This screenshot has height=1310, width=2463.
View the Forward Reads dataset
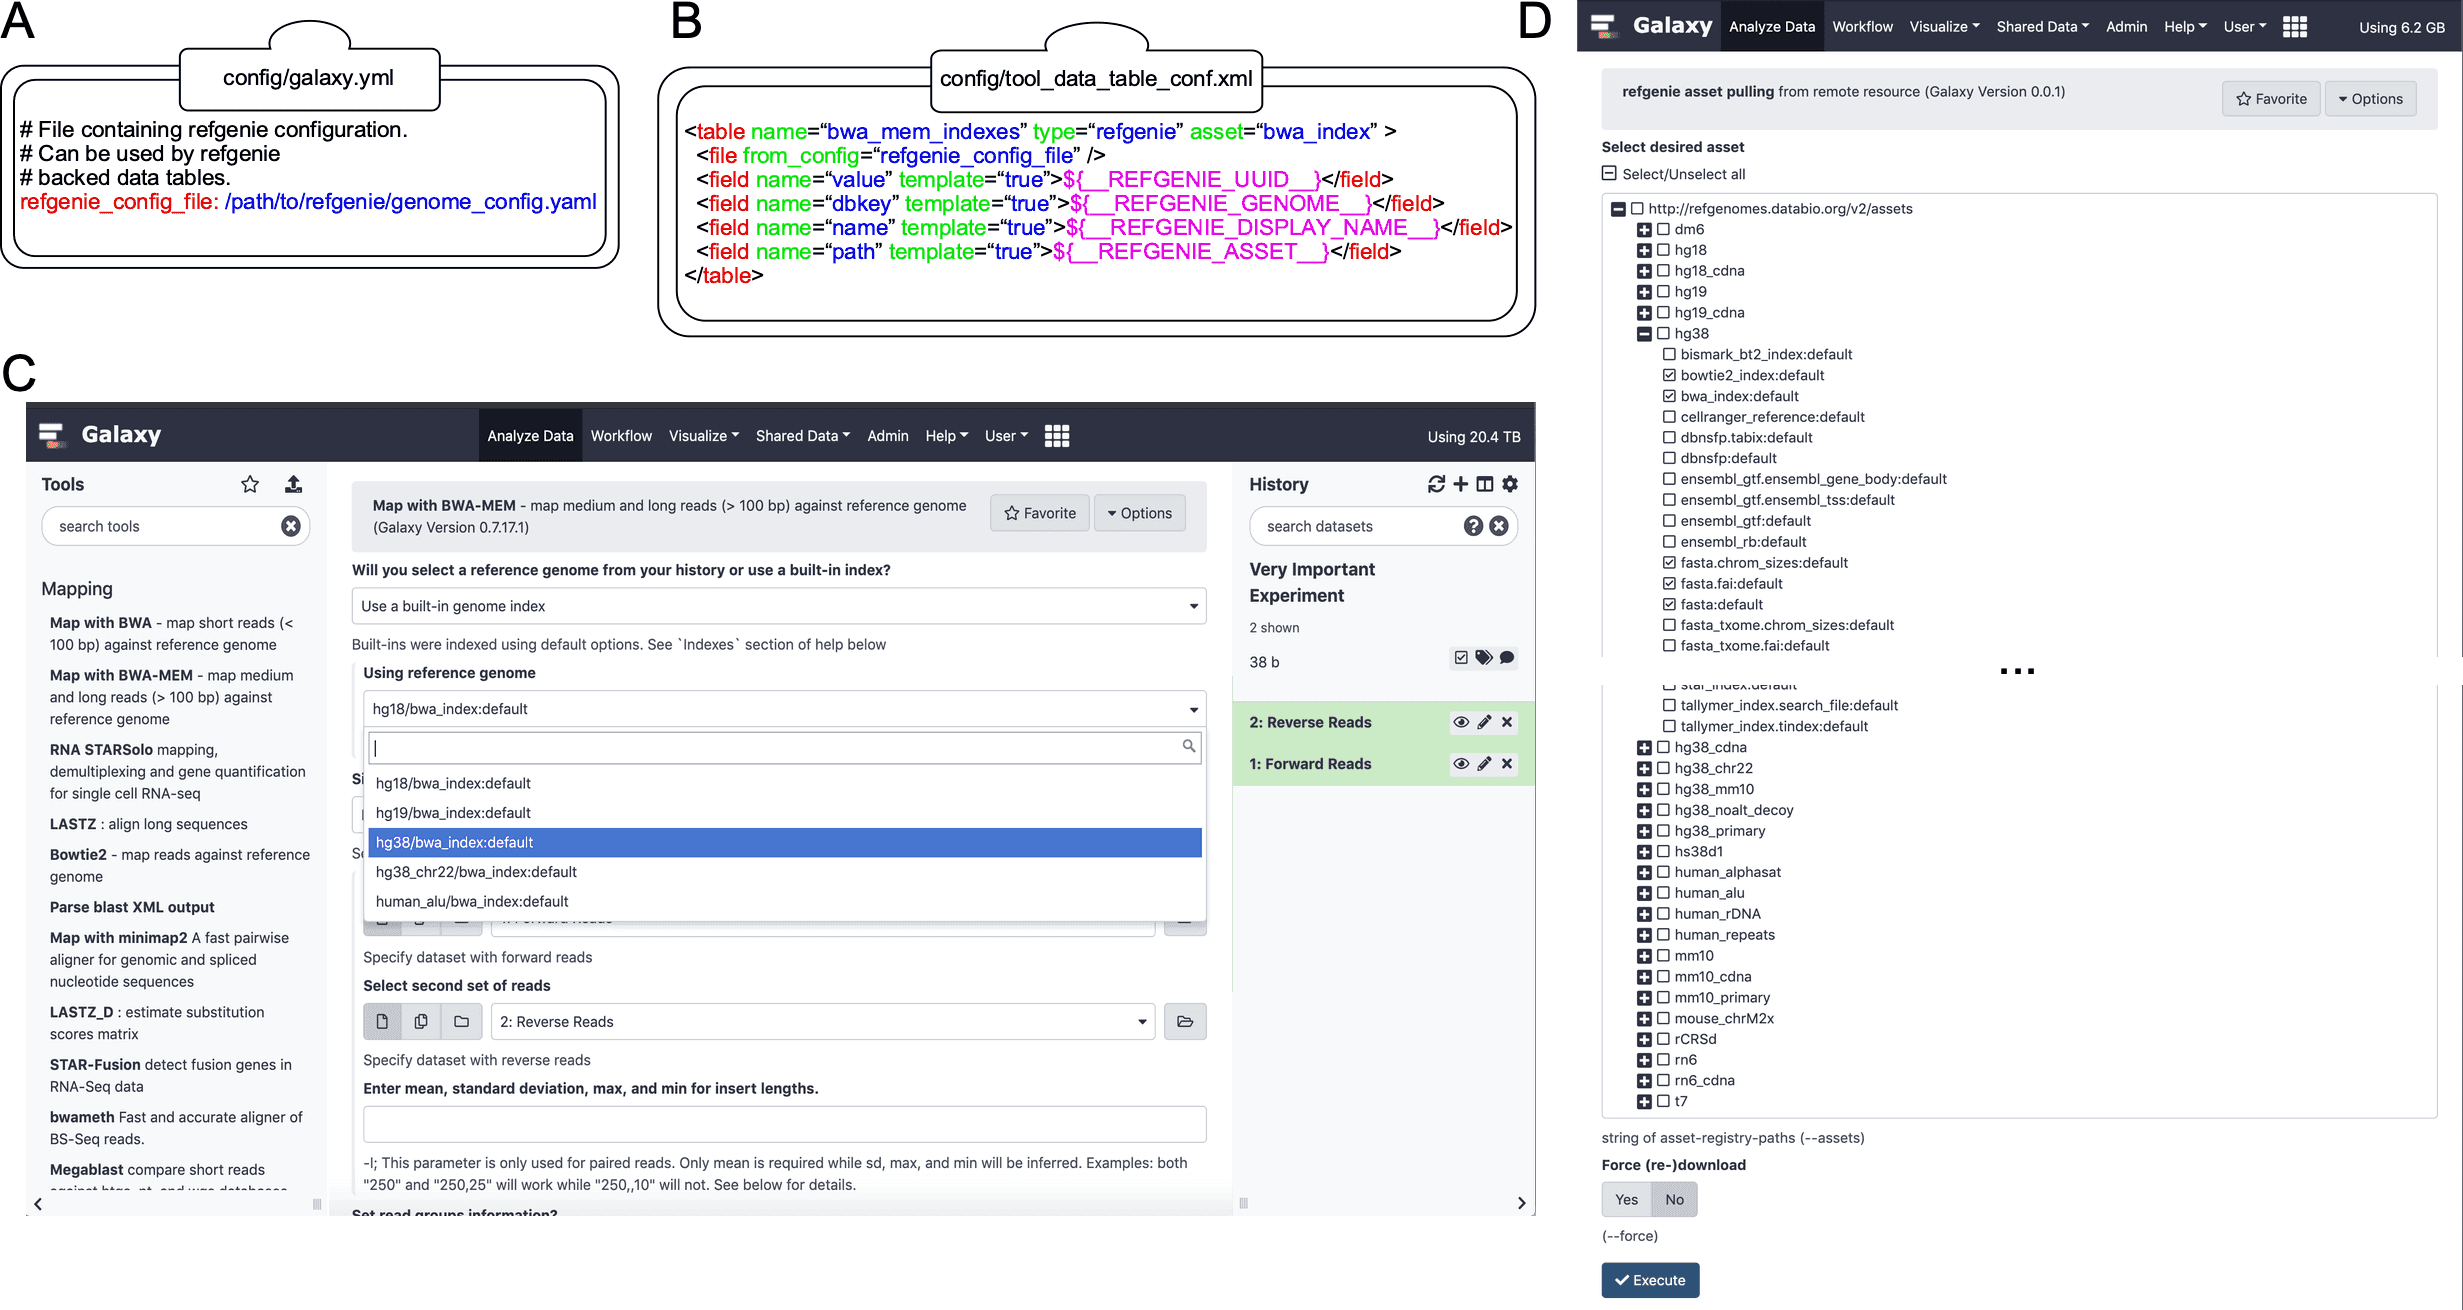coord(1461,764)
